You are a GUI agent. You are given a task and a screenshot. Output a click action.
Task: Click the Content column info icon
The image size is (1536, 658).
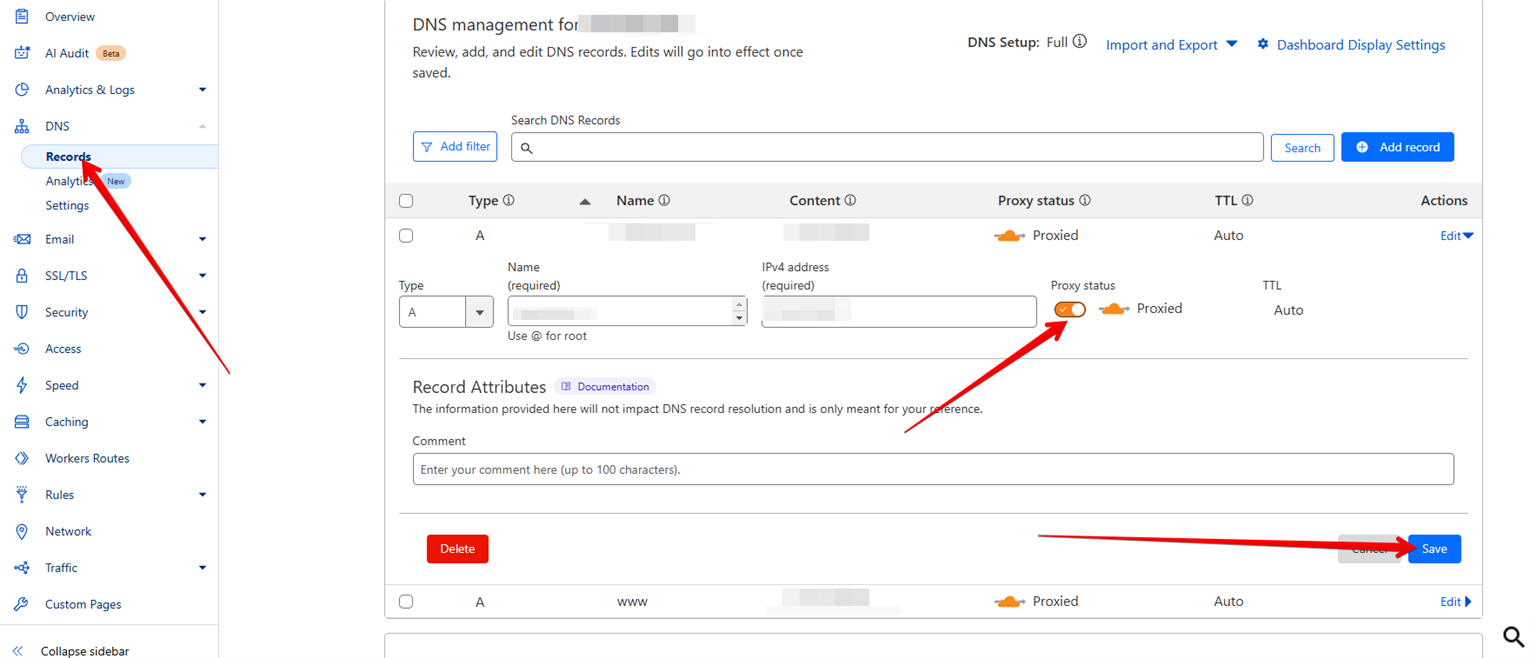850,201
